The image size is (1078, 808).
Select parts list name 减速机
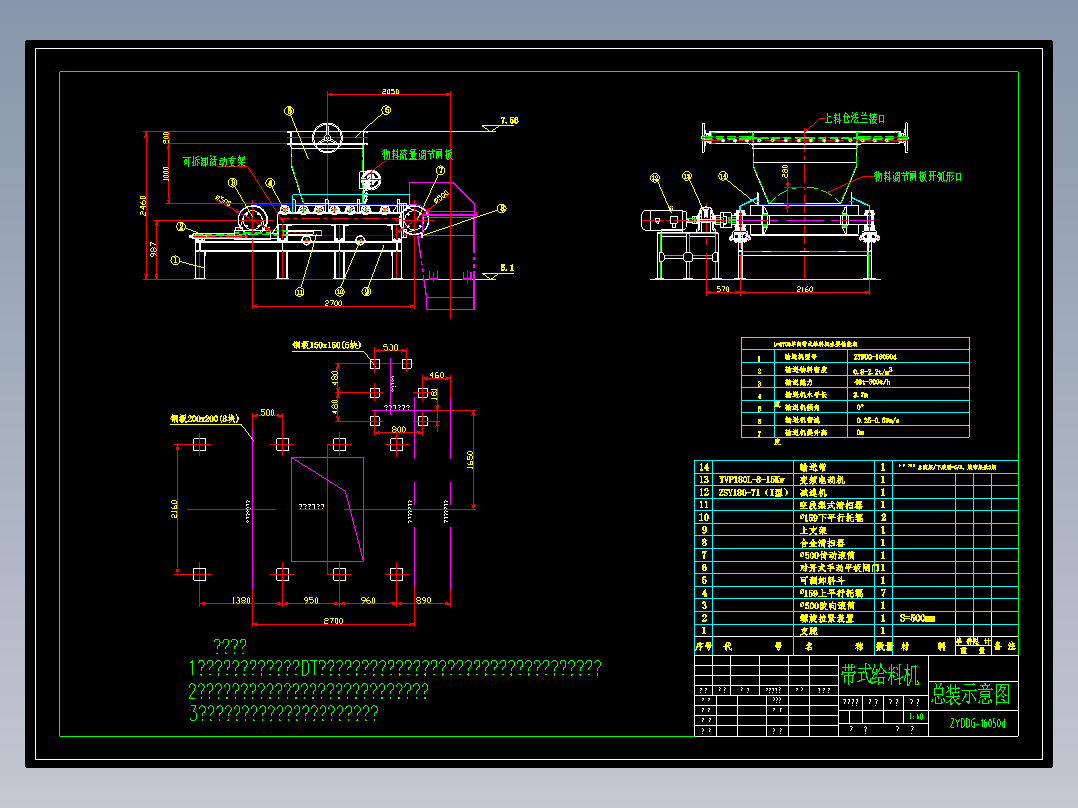coord(813,492)
